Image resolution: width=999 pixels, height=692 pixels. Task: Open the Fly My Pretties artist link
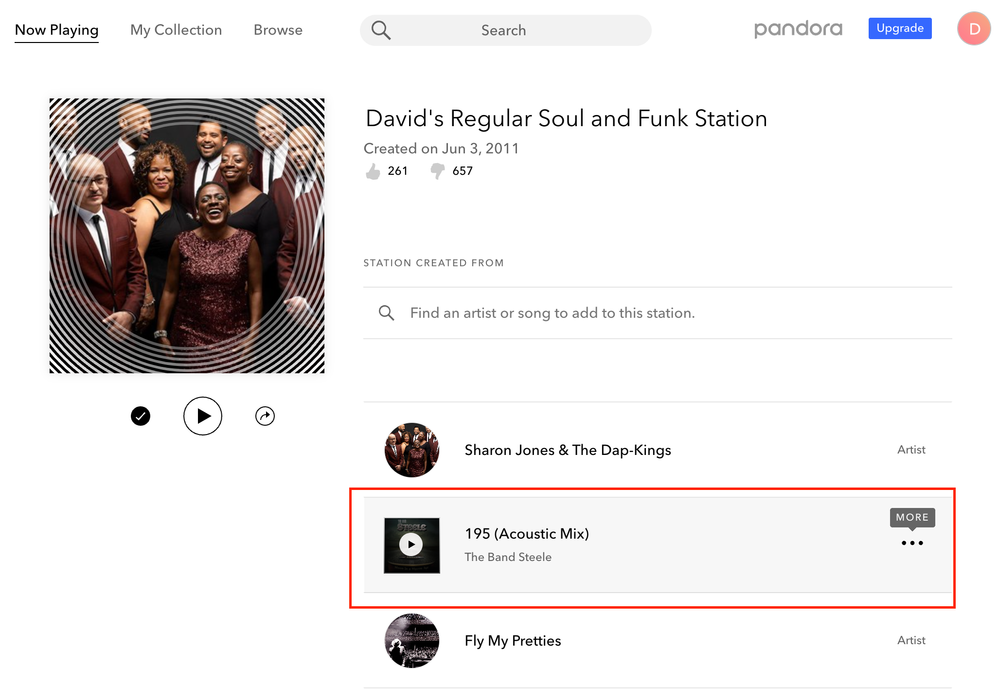click(x=513, y=641)
